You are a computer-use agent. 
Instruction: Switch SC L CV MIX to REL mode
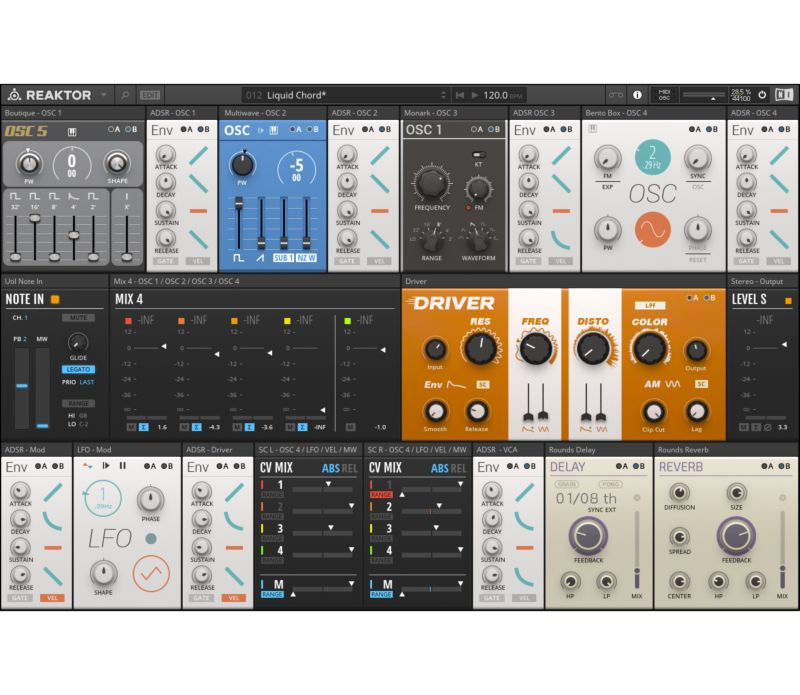348,467
